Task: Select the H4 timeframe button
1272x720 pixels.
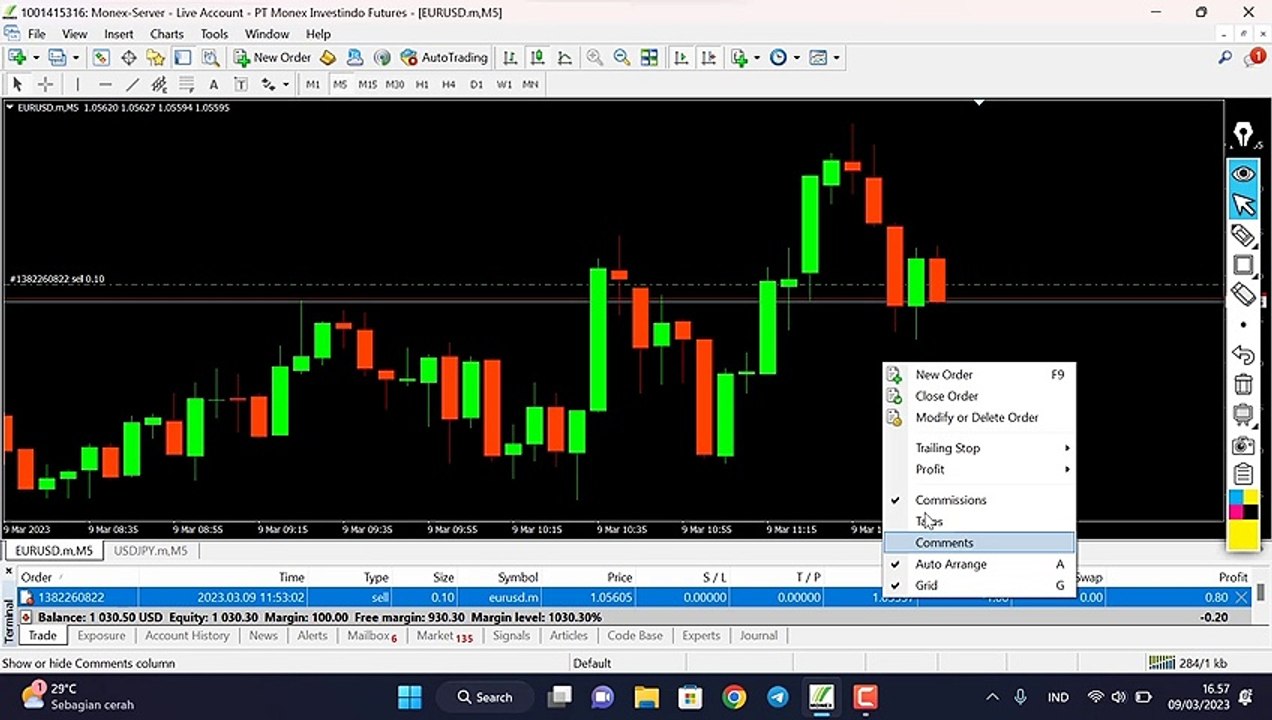Action: (x=449, y=85)
